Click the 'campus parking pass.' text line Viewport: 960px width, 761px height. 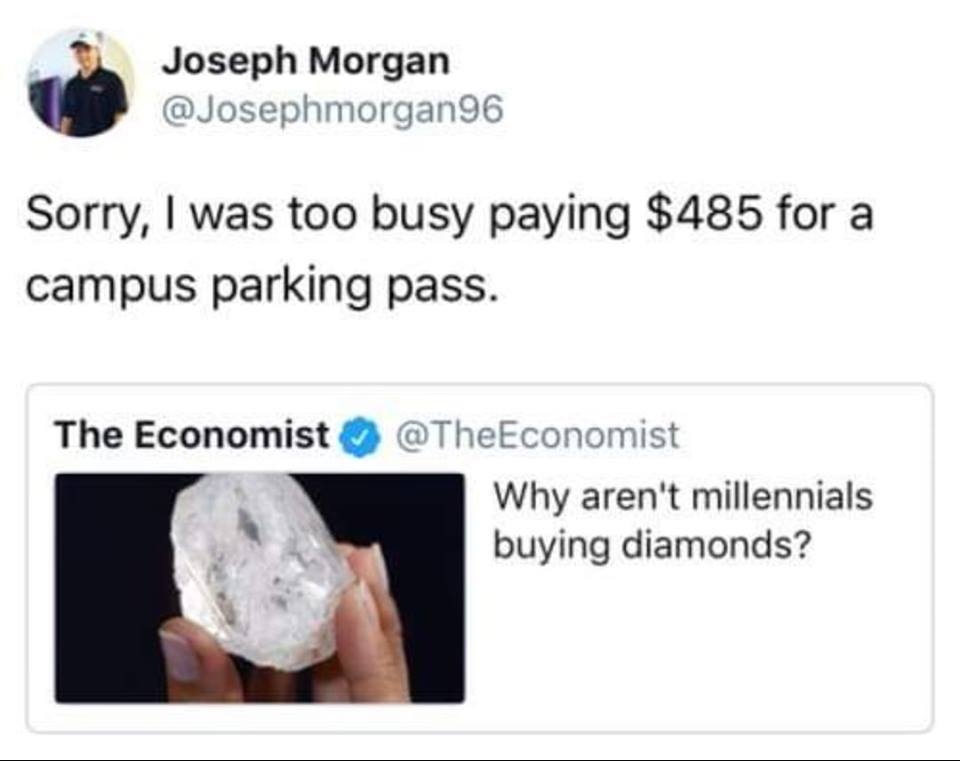[x=260, y=287]
